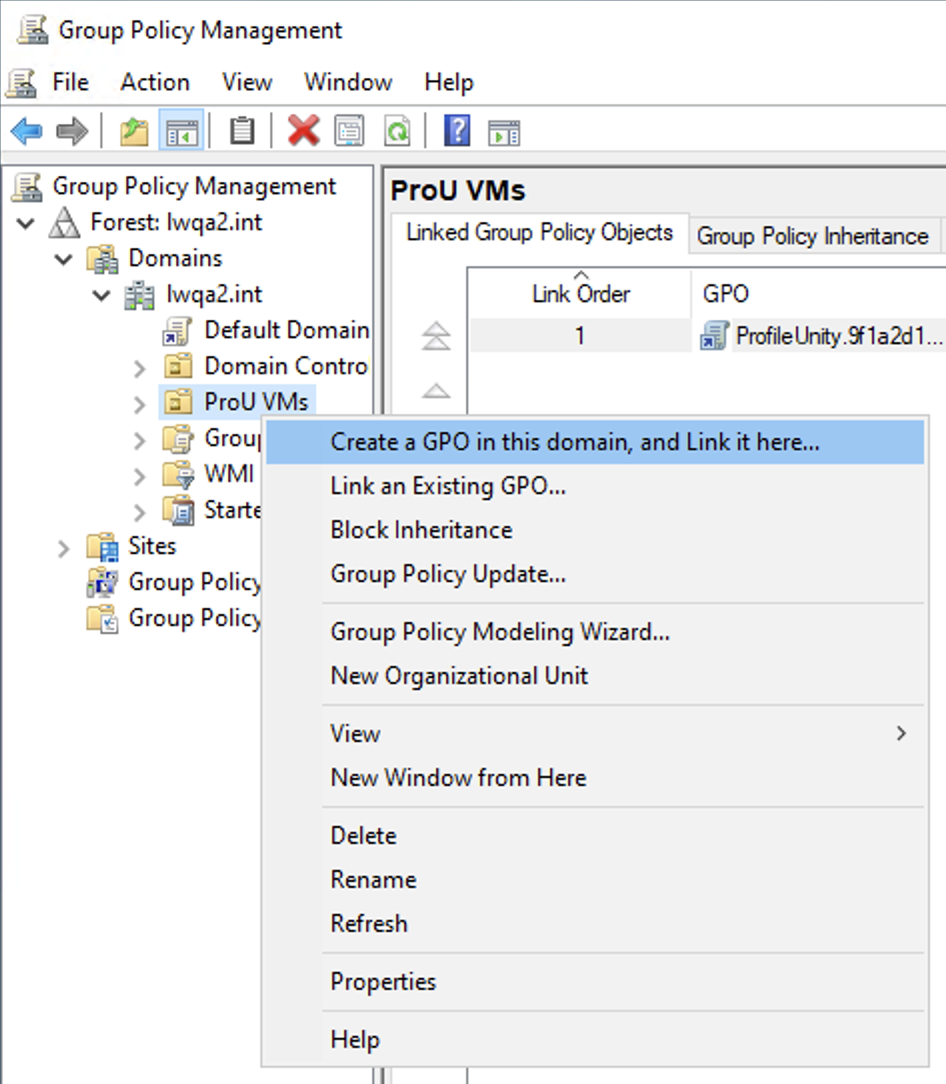The width and height of the screenshot is (946, 1084).
Task: Click the green Refresh toolbar icon
Action: click(397, 131)
